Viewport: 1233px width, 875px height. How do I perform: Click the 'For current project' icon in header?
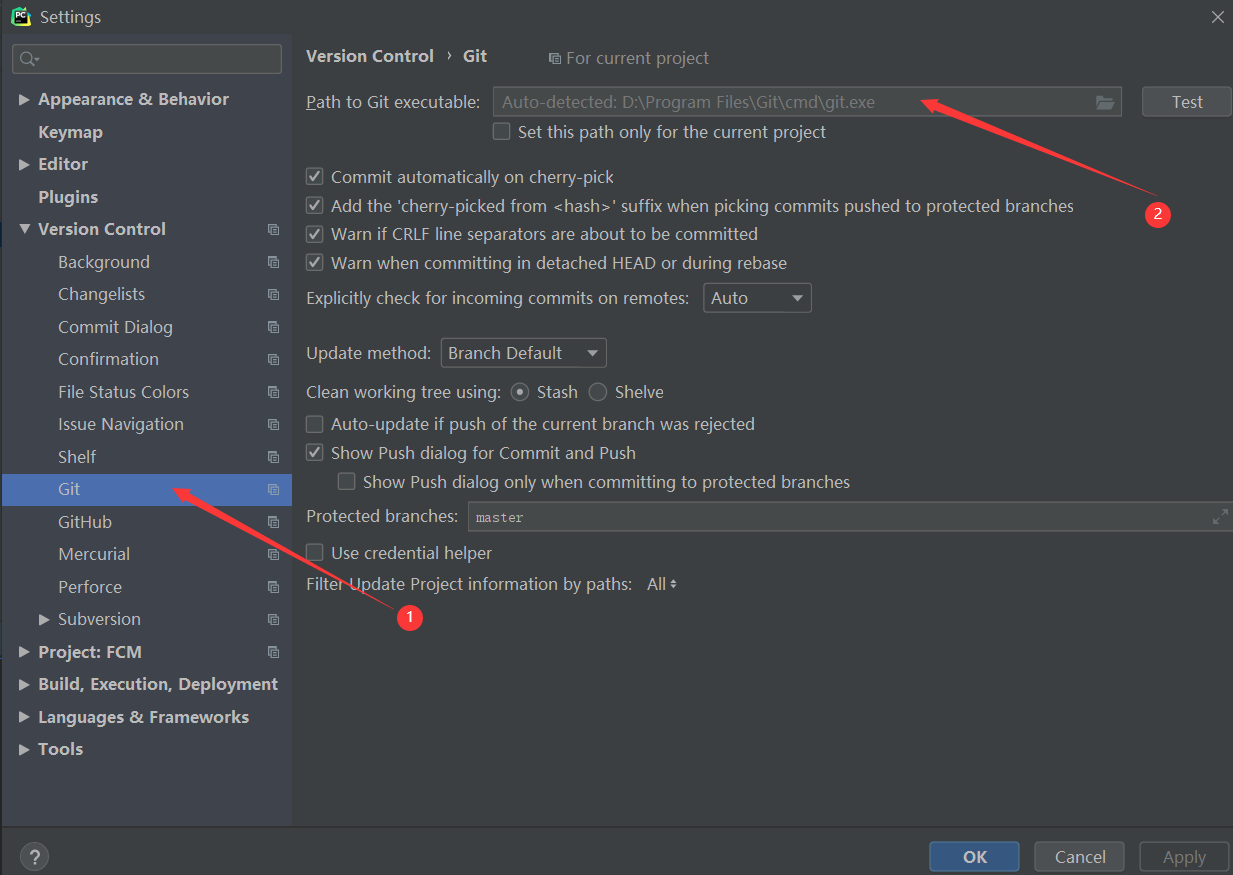point(555,59)
